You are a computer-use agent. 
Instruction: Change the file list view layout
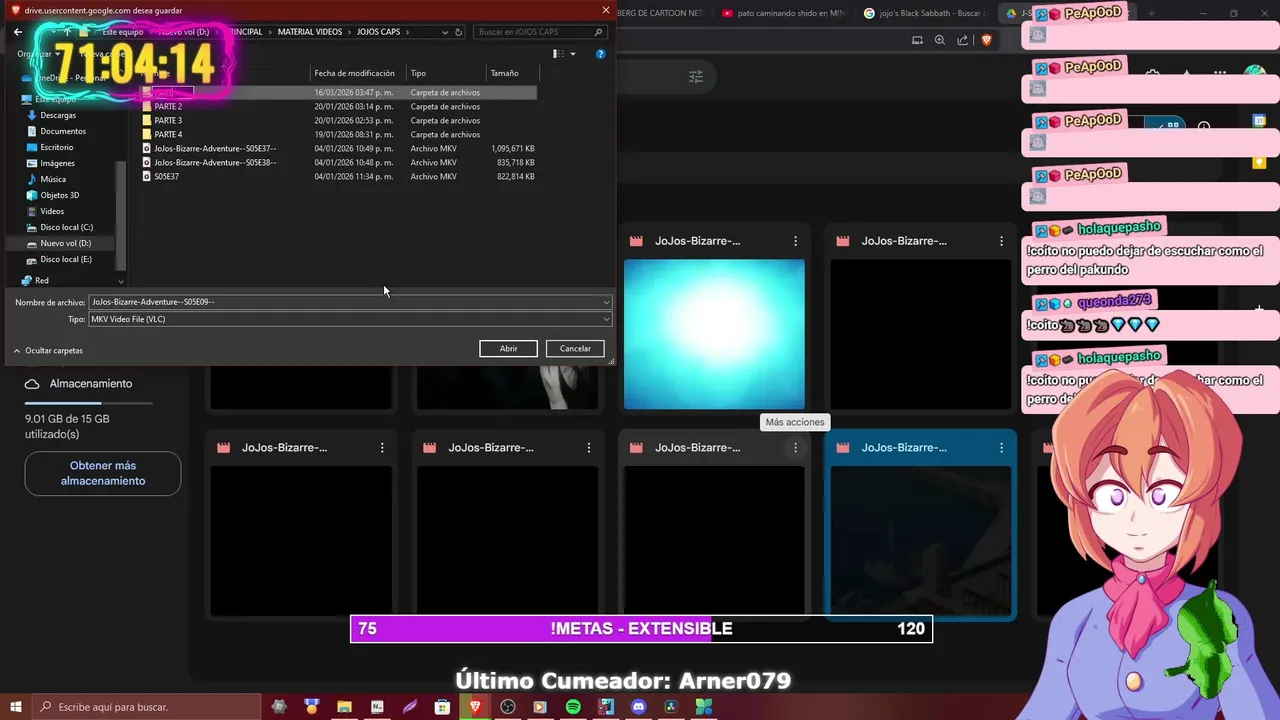tap(559, 53)
